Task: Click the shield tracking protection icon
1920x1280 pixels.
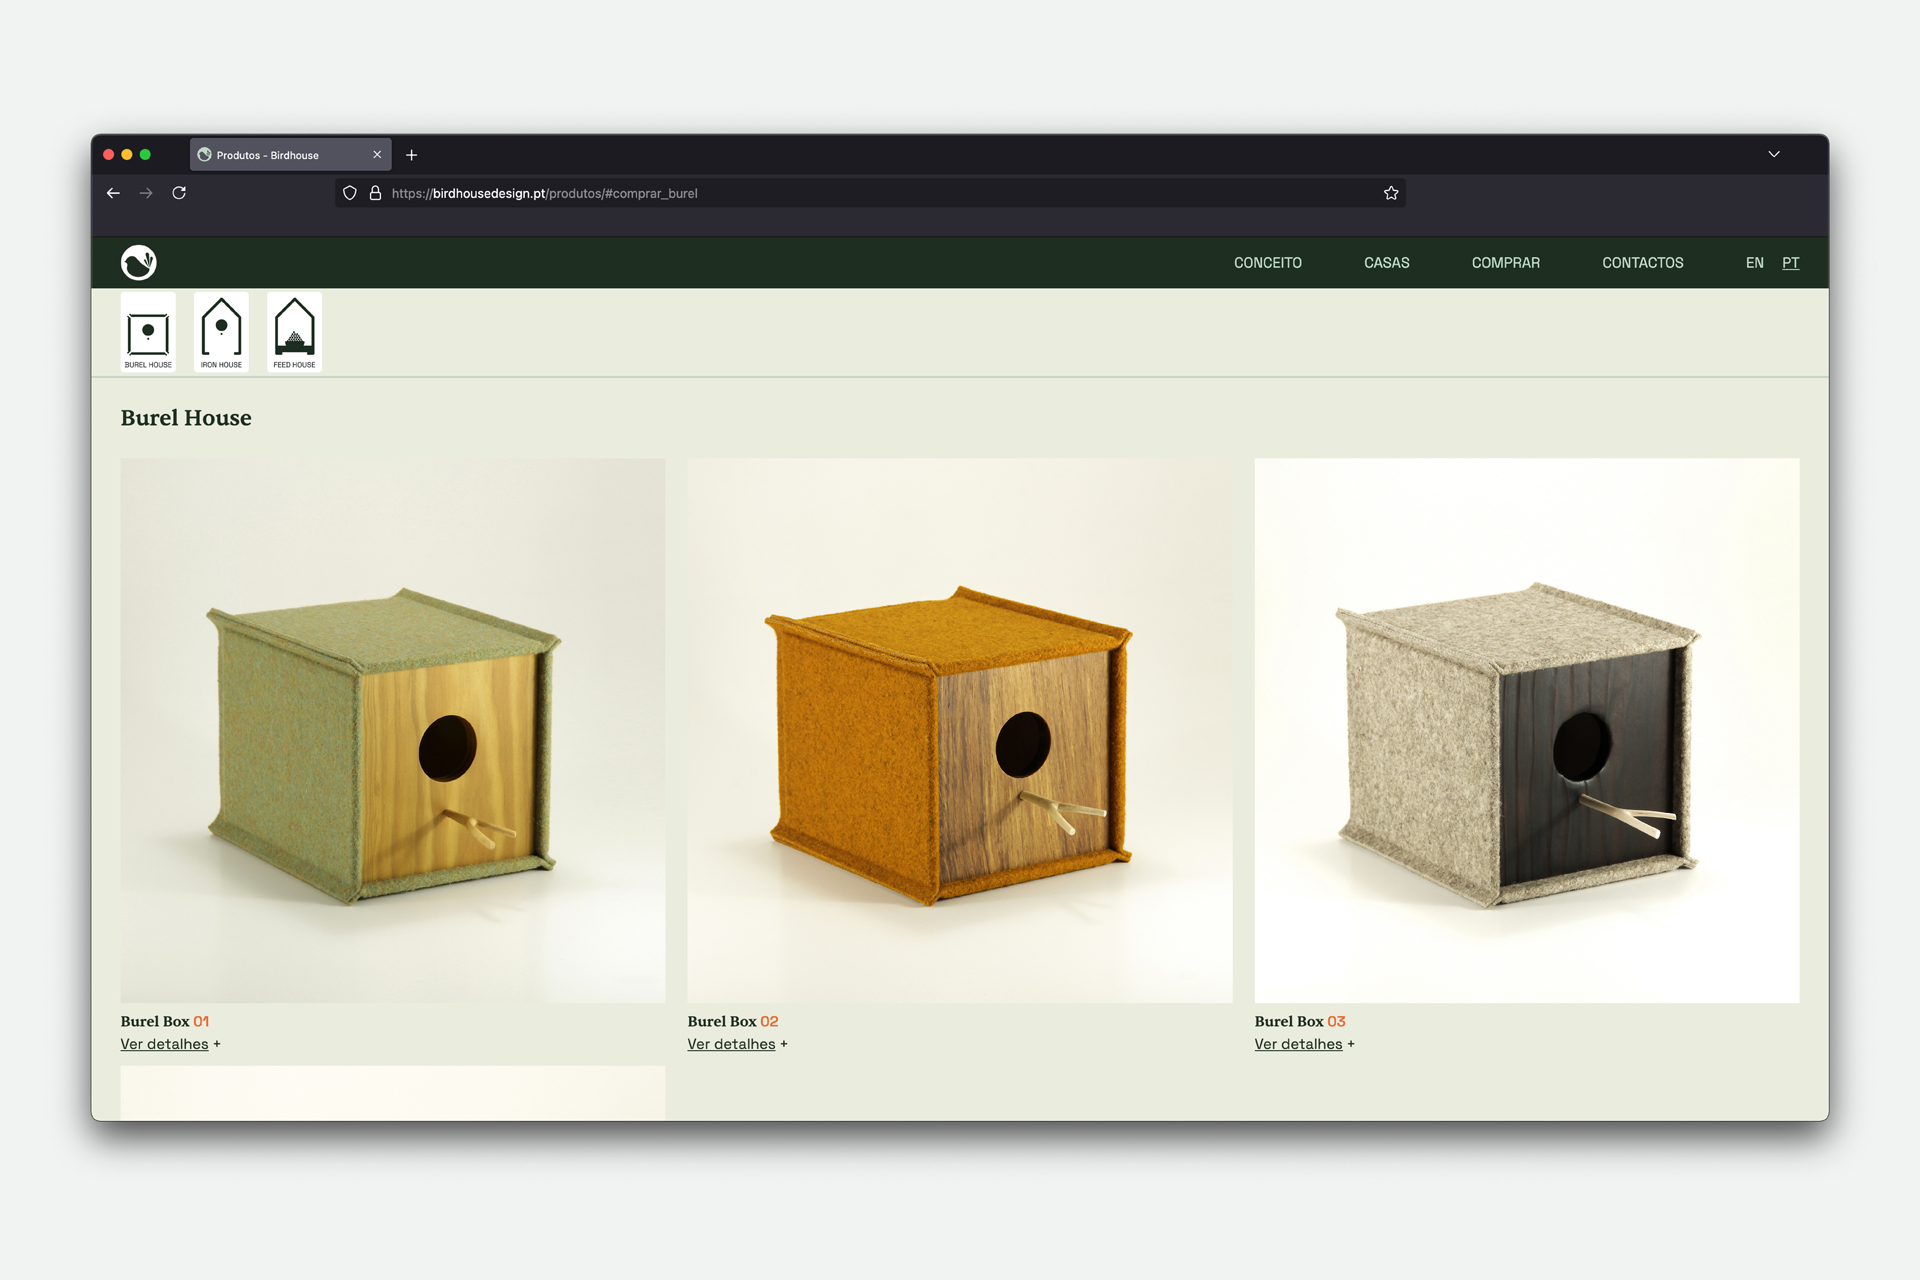Action: point(350,193)
